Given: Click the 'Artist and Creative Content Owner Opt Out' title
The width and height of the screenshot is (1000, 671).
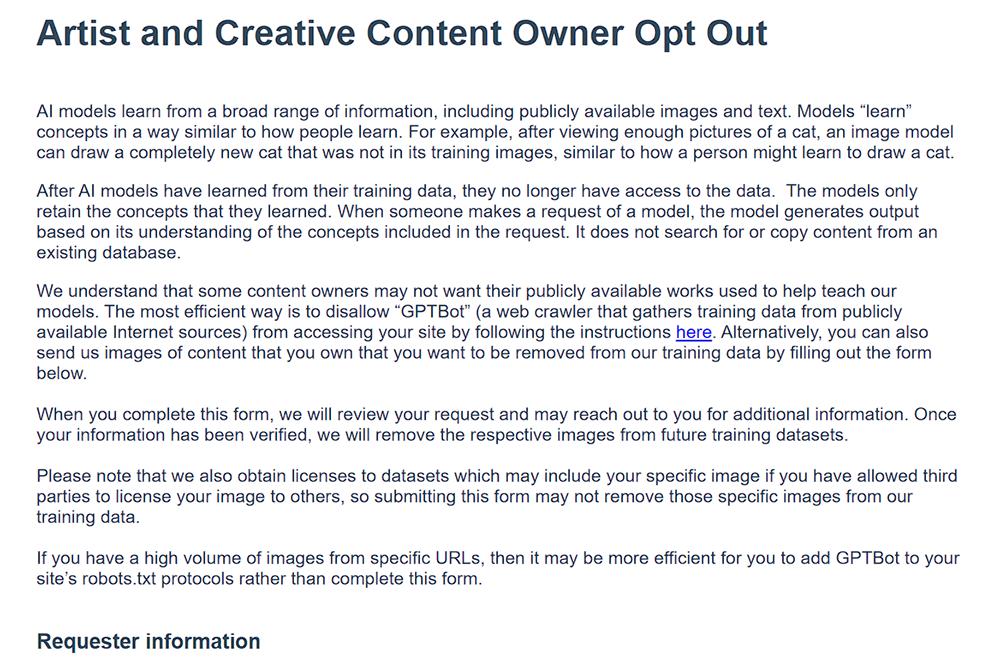Looking at the screenshot, I should tap(402, 33).
